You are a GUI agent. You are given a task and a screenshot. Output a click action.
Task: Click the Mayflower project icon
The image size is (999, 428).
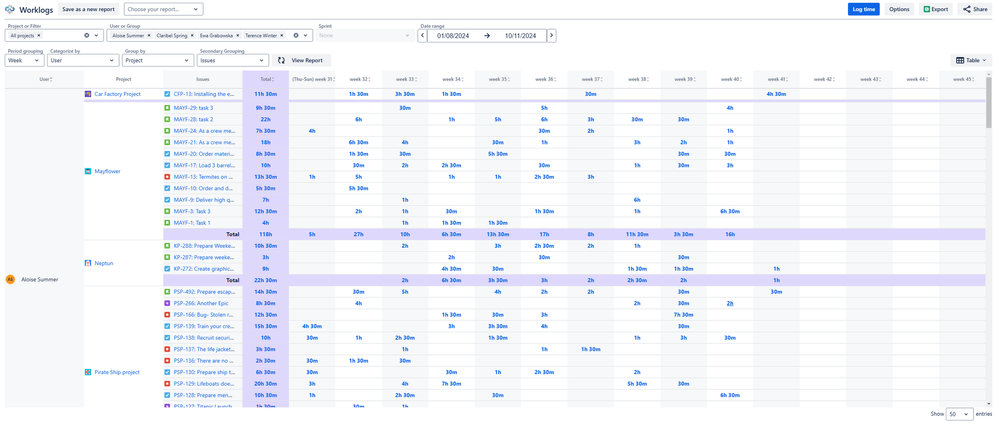tap(88, 171)
